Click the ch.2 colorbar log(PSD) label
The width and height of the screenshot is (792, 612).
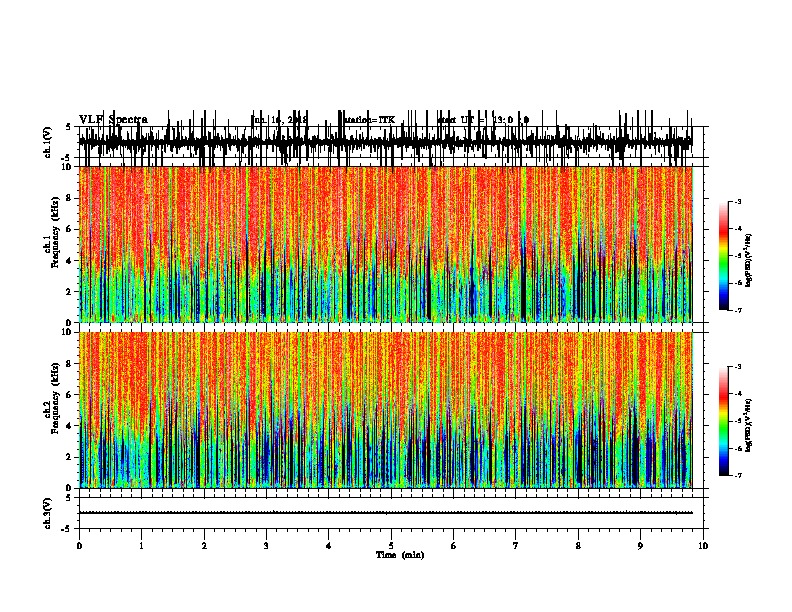[749, 425]
